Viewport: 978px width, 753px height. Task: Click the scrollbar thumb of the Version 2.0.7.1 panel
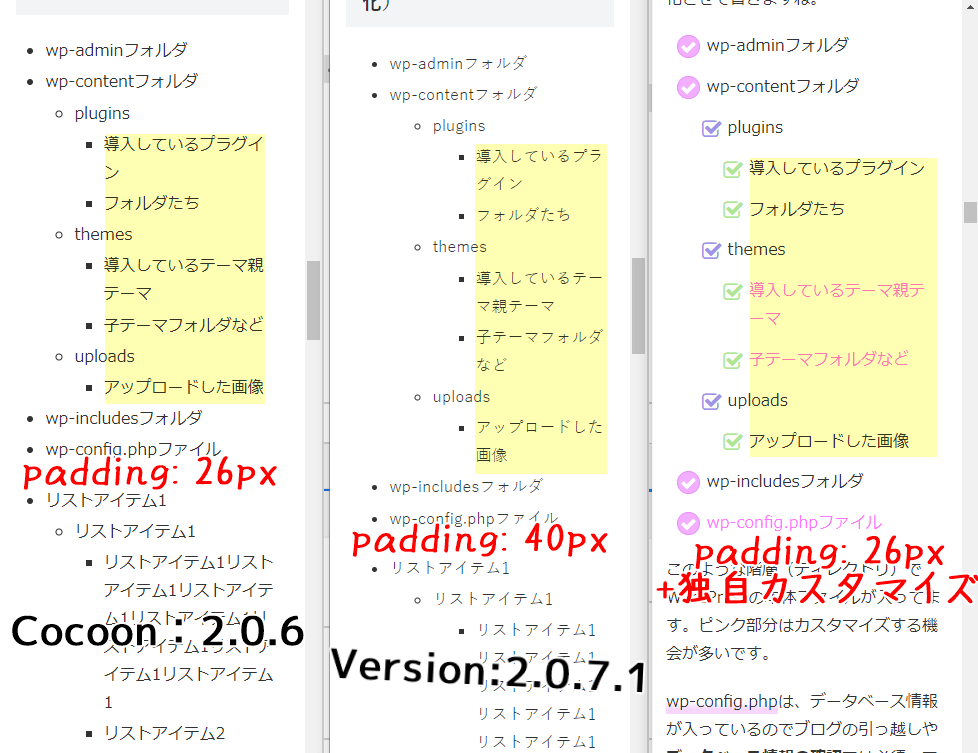[638, 306]
